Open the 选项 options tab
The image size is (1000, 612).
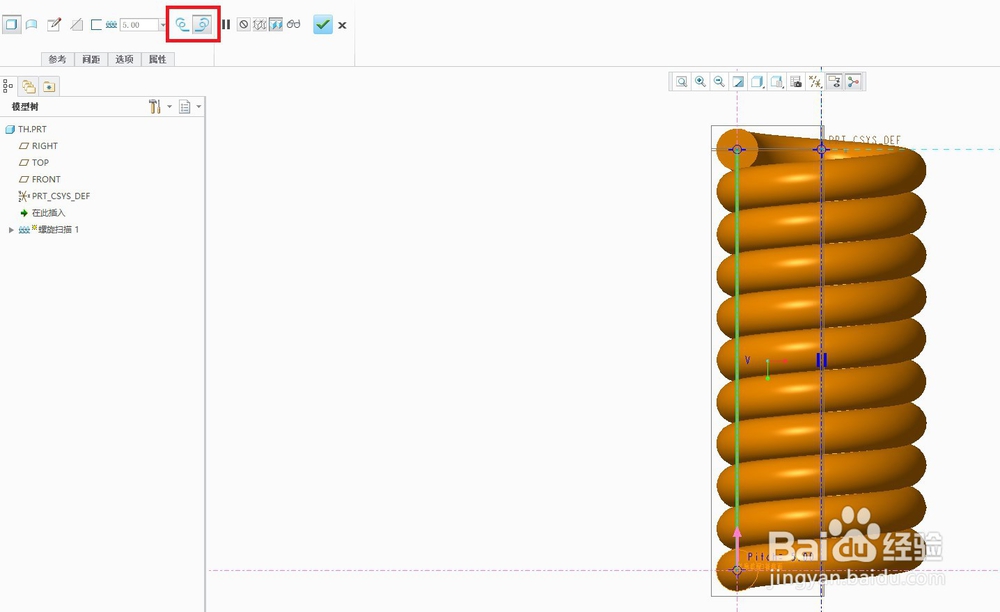(124, 59)
